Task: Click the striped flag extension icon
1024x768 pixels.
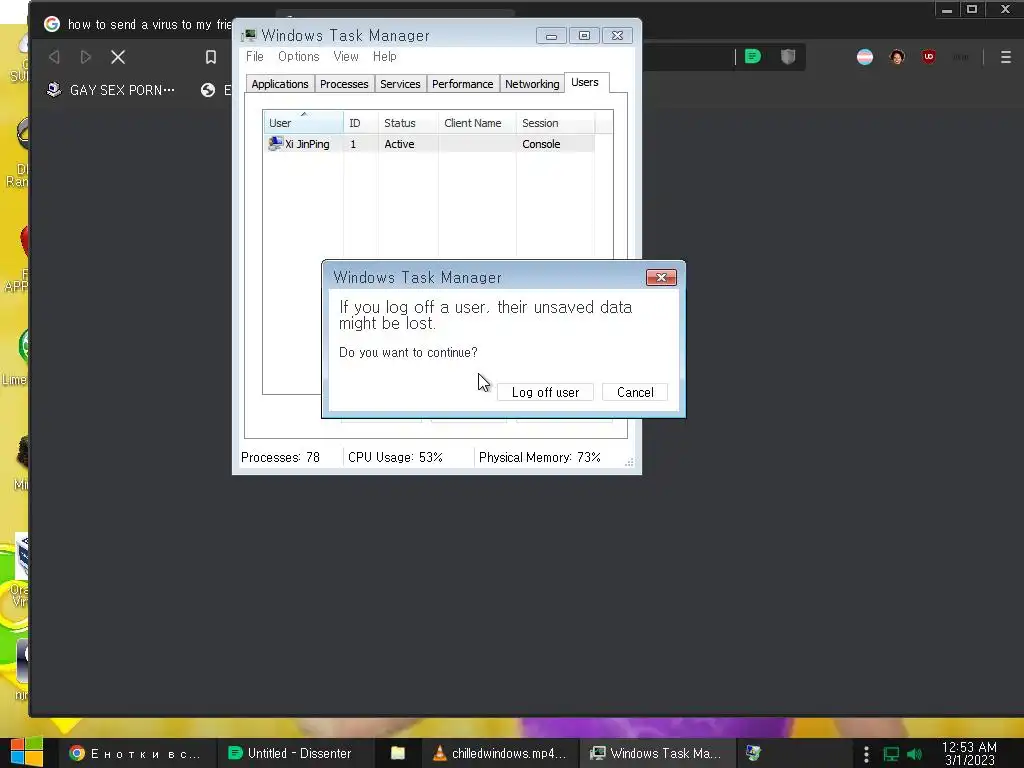Action: point(865,57)
